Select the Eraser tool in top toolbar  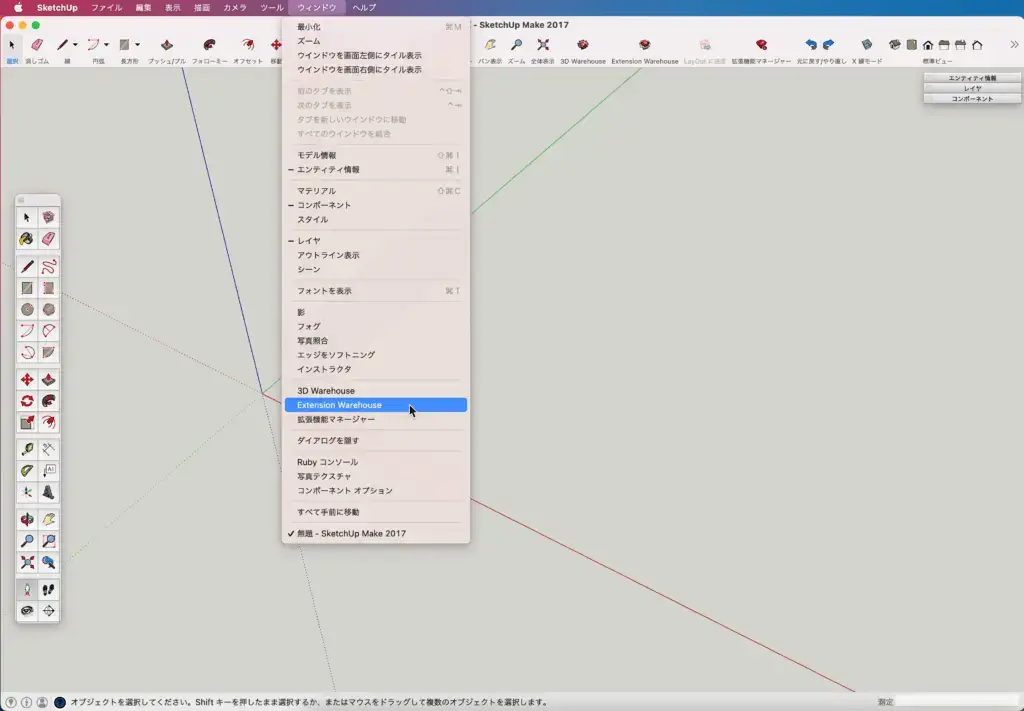click(37, 45)
